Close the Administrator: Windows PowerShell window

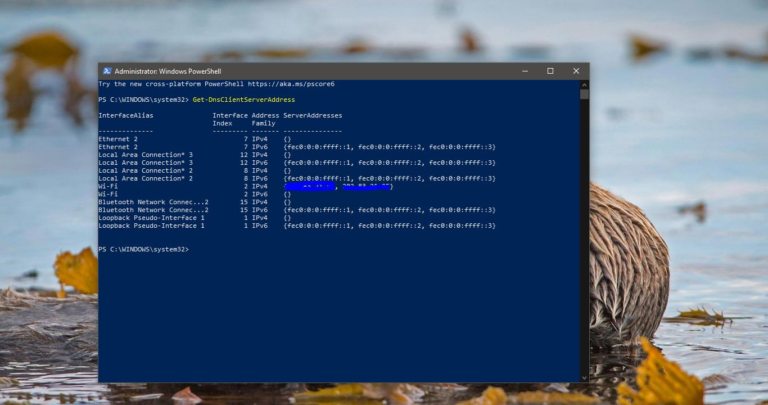point(576,71)
